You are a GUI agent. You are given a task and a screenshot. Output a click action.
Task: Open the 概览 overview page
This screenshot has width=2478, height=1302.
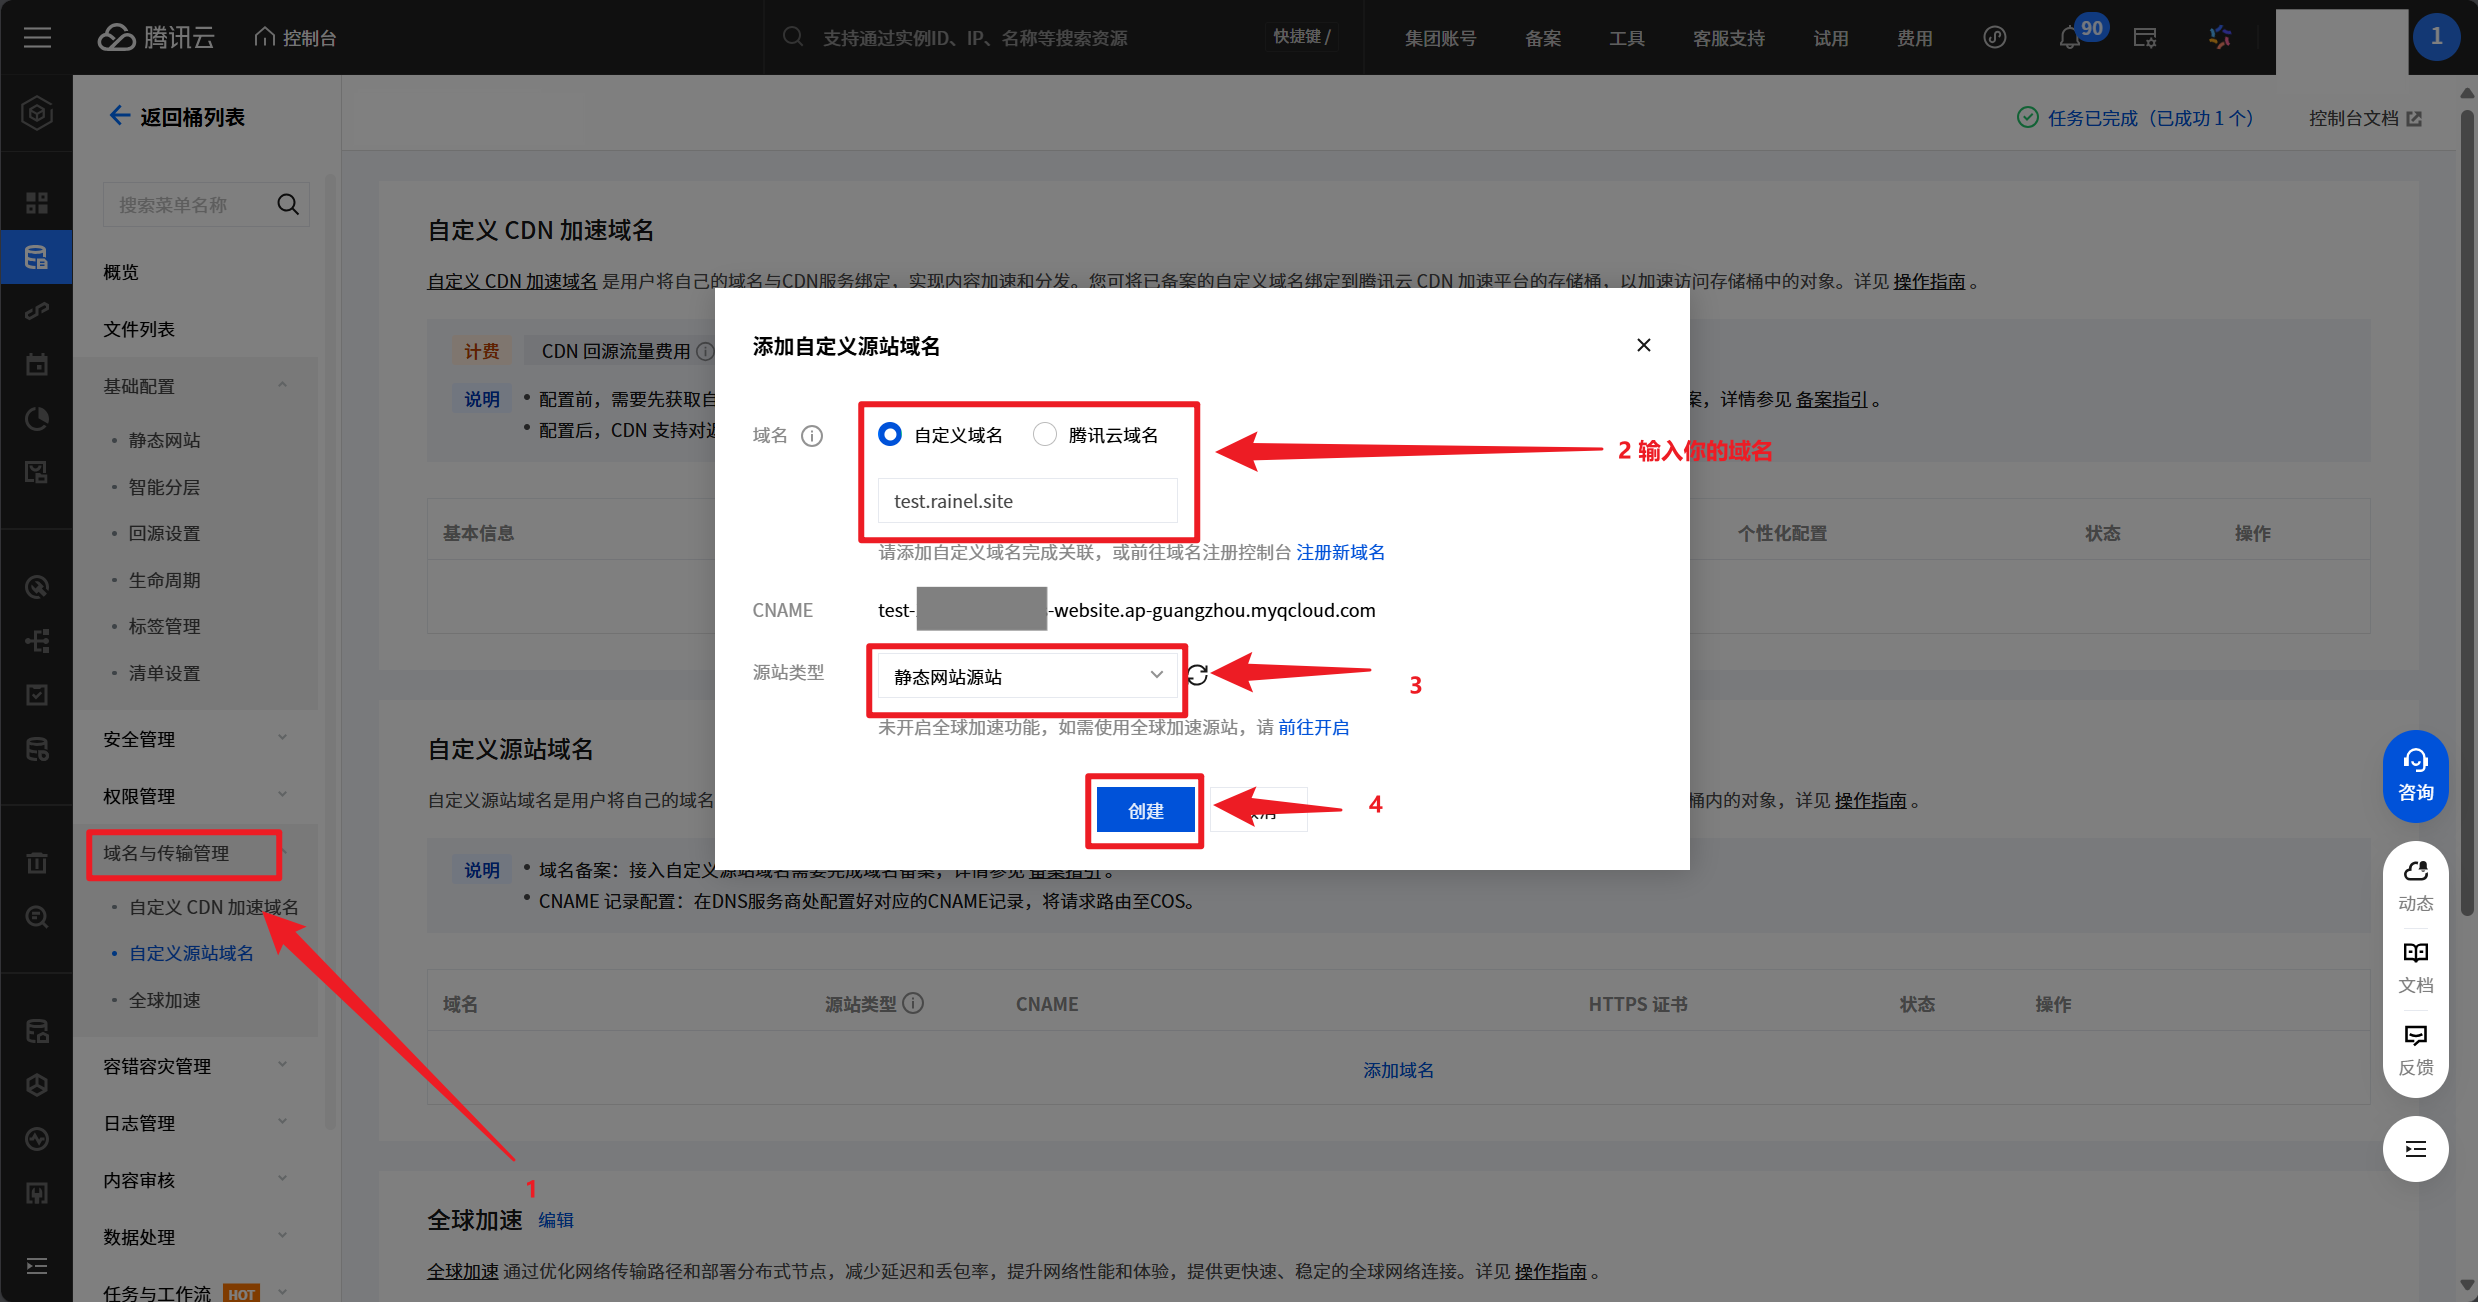pos(121,272)
